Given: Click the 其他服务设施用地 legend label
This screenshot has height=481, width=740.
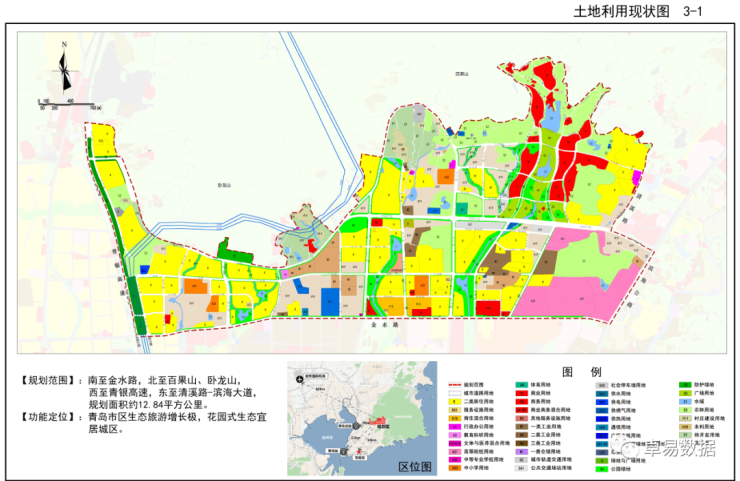Looking at the screenshot, I should click(x=550, y=418).
